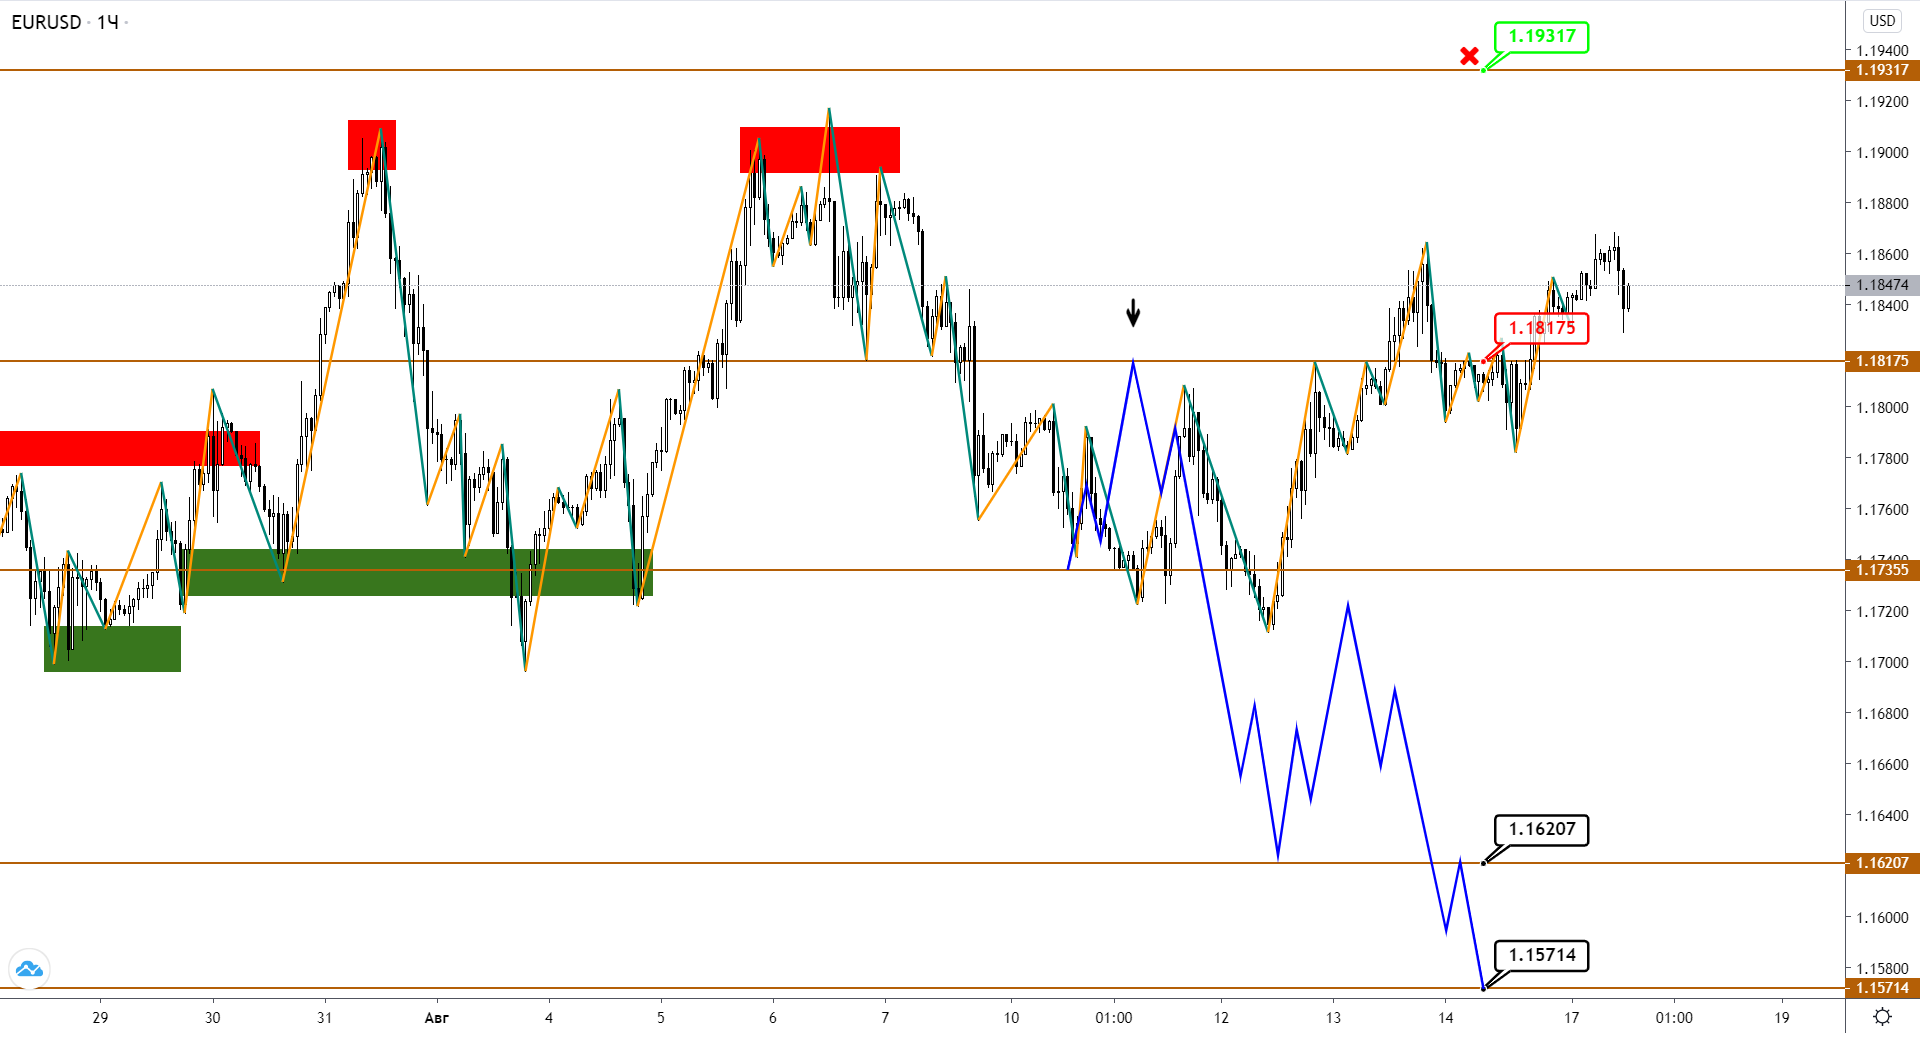This screenshot has width=1920, height=1042.
Task: Click the 1.18175 price axis label
Action: coord(1882,361)
